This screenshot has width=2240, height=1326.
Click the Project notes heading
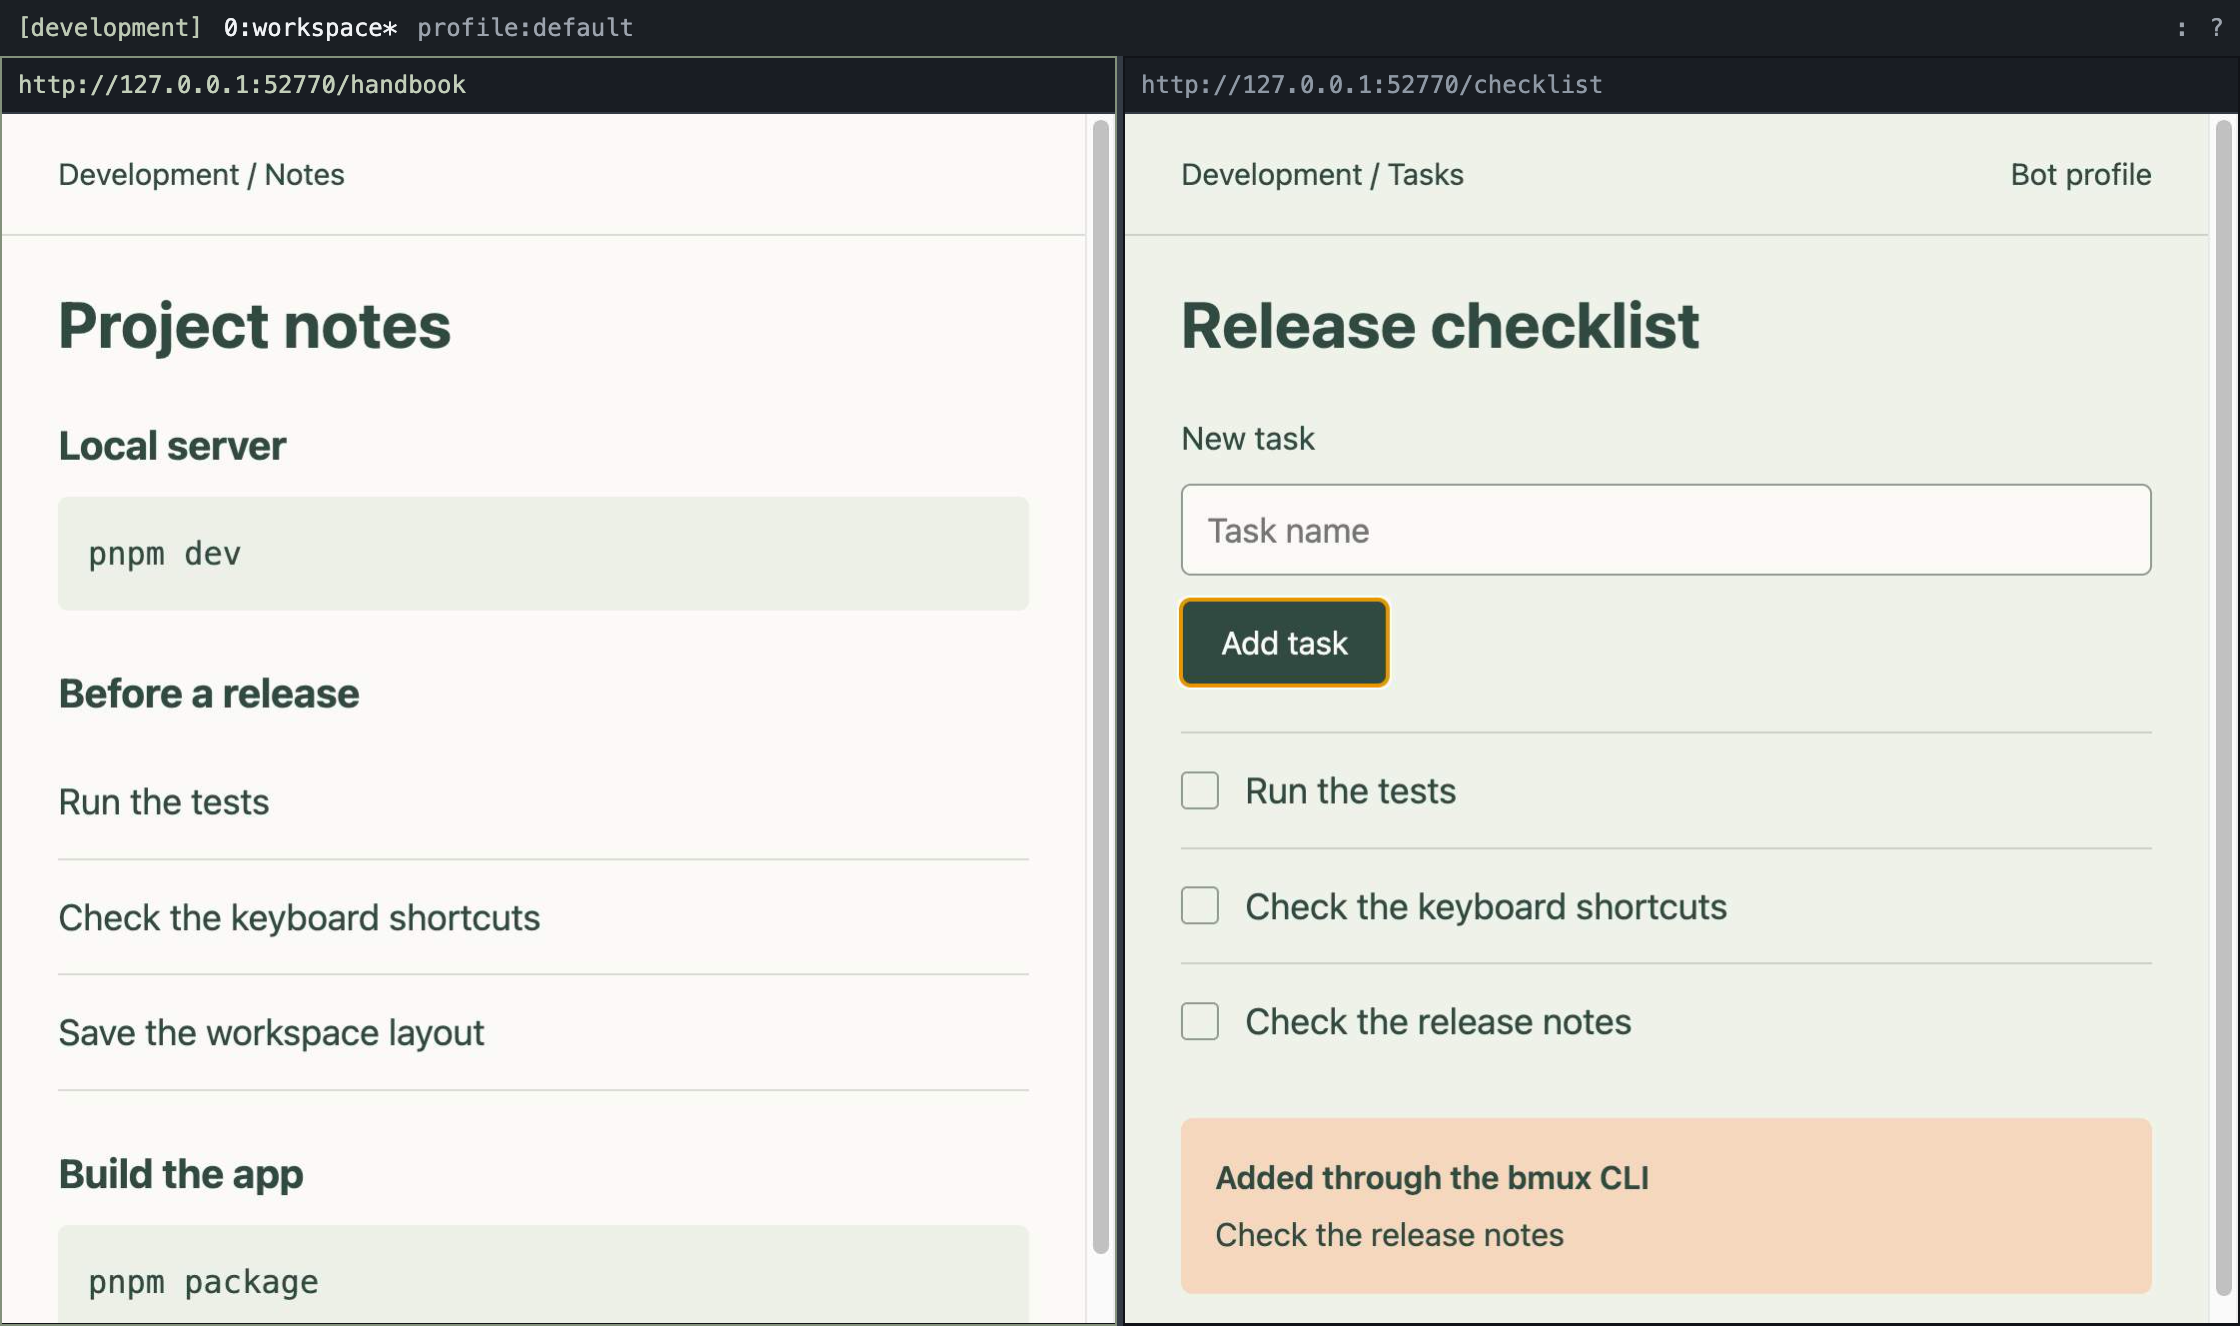point(254,326)
